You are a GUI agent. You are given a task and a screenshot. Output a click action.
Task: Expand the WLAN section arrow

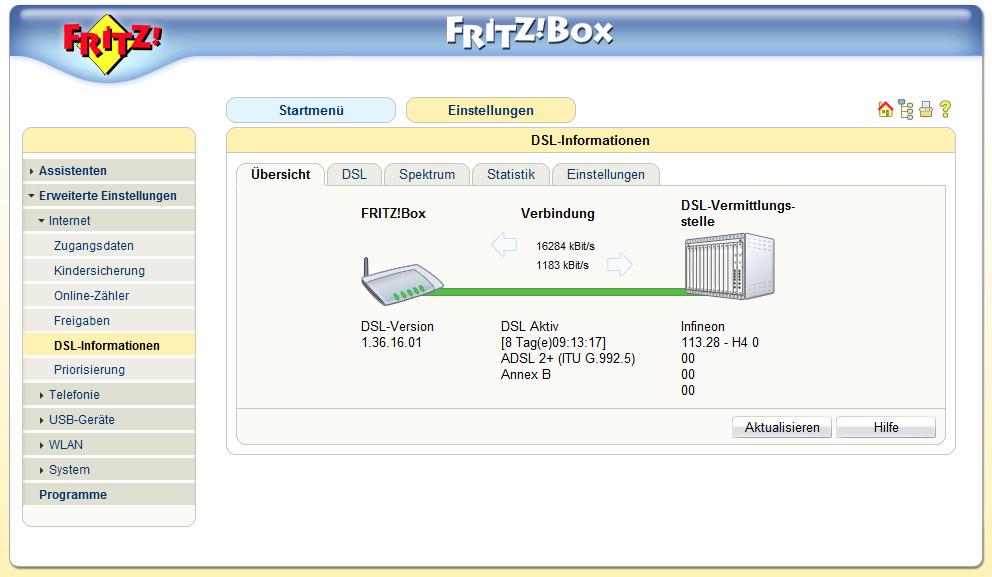pyautogui.click(x=41, y=445)
